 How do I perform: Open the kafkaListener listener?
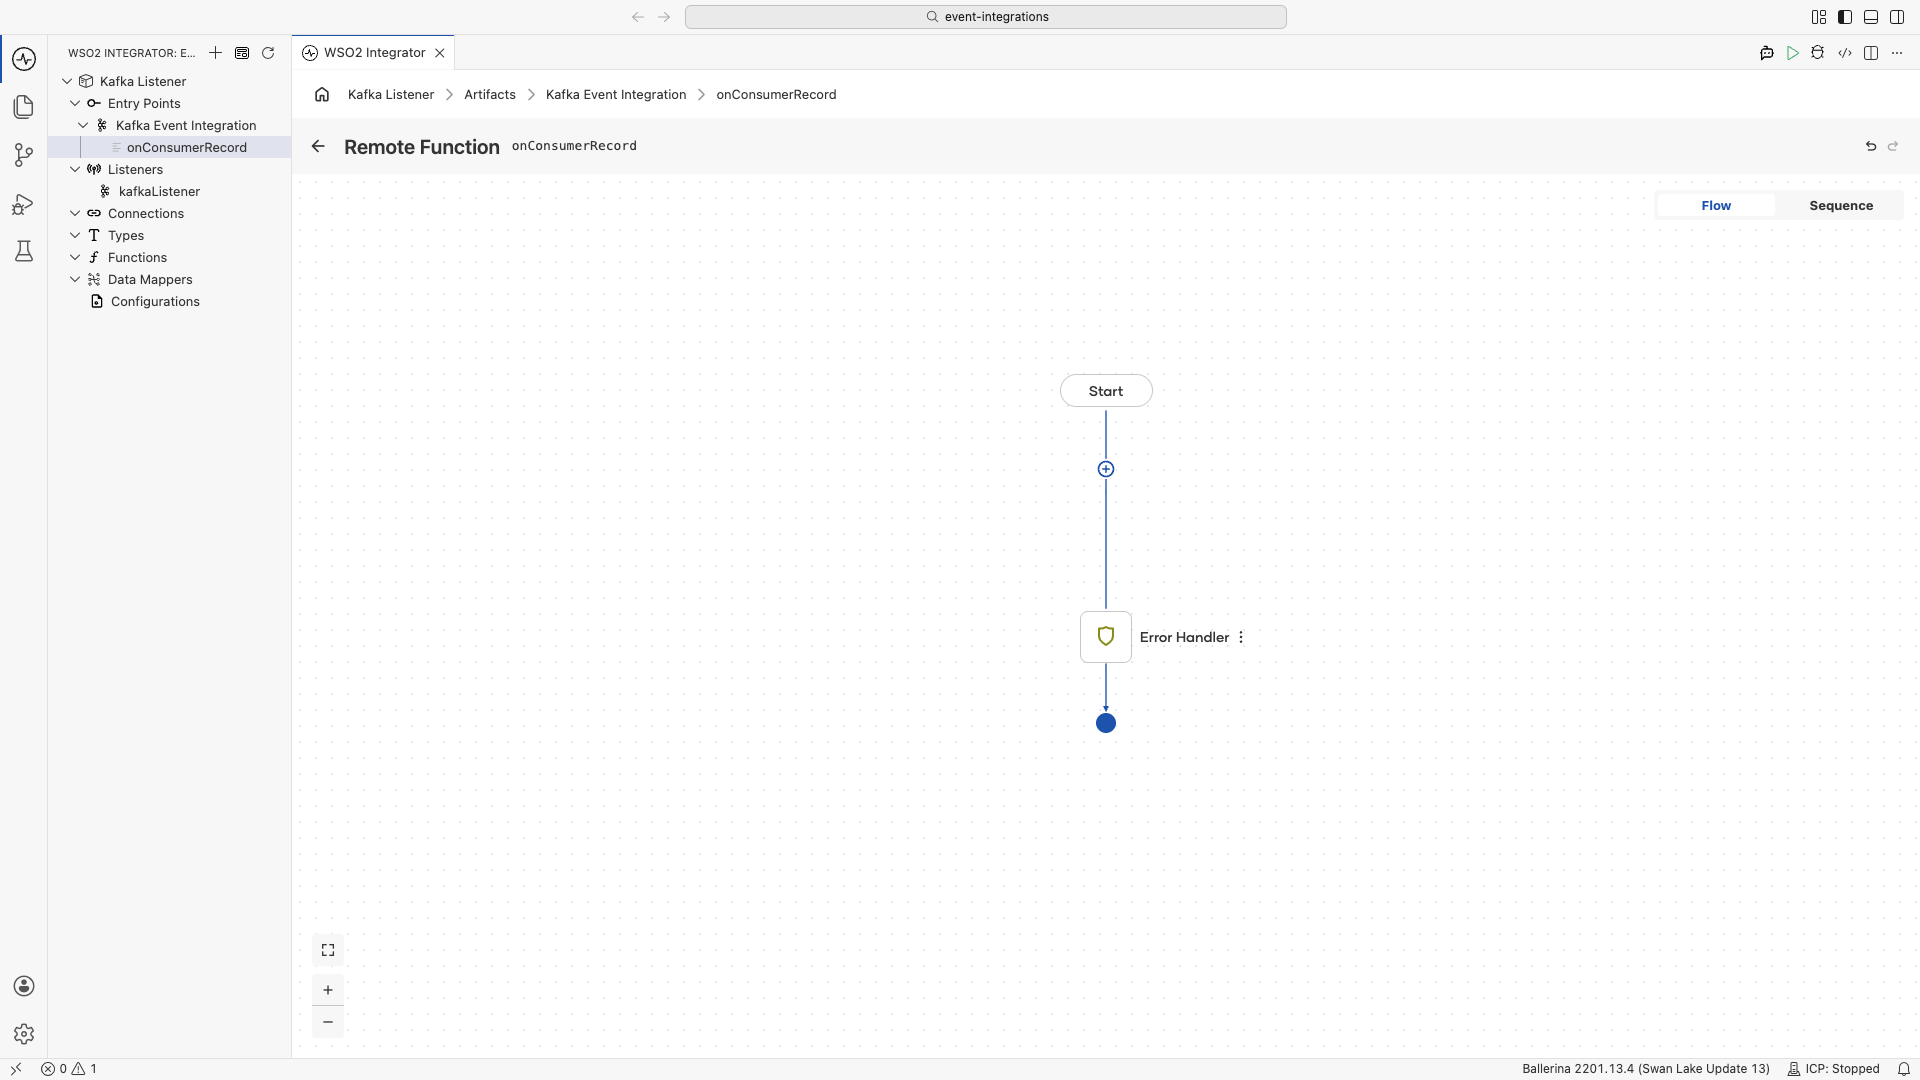coord(170,191)
